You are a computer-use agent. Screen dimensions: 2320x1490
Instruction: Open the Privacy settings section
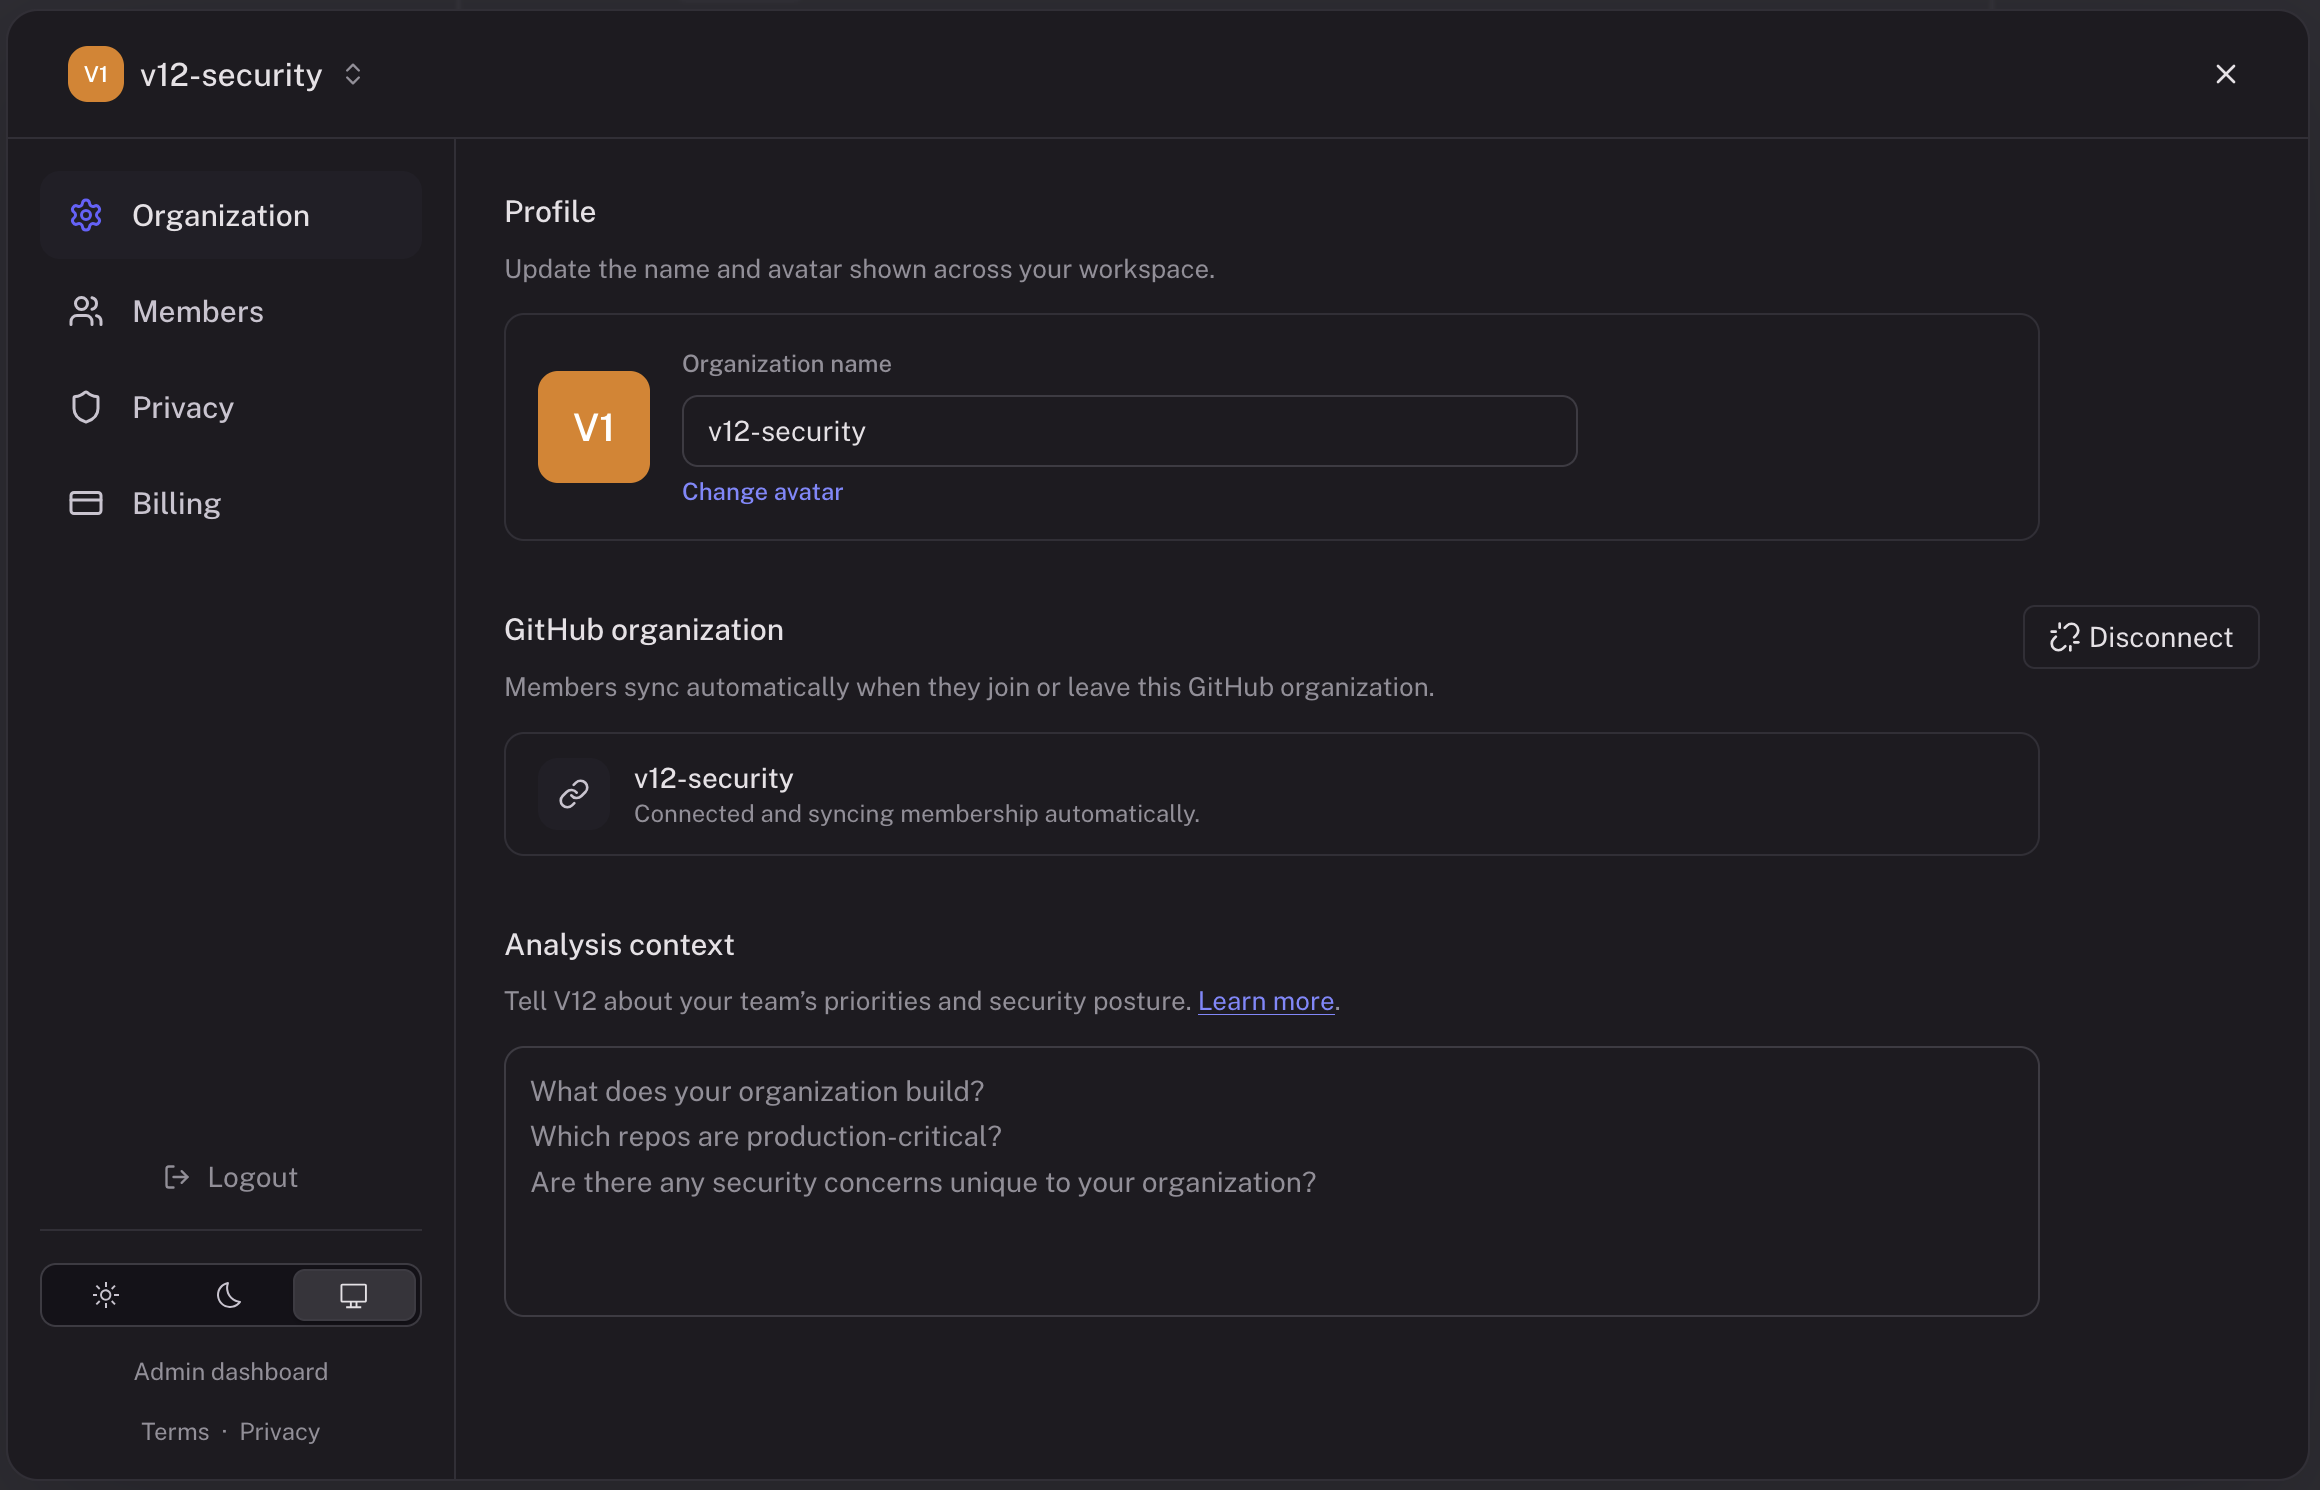pos(231,407)
